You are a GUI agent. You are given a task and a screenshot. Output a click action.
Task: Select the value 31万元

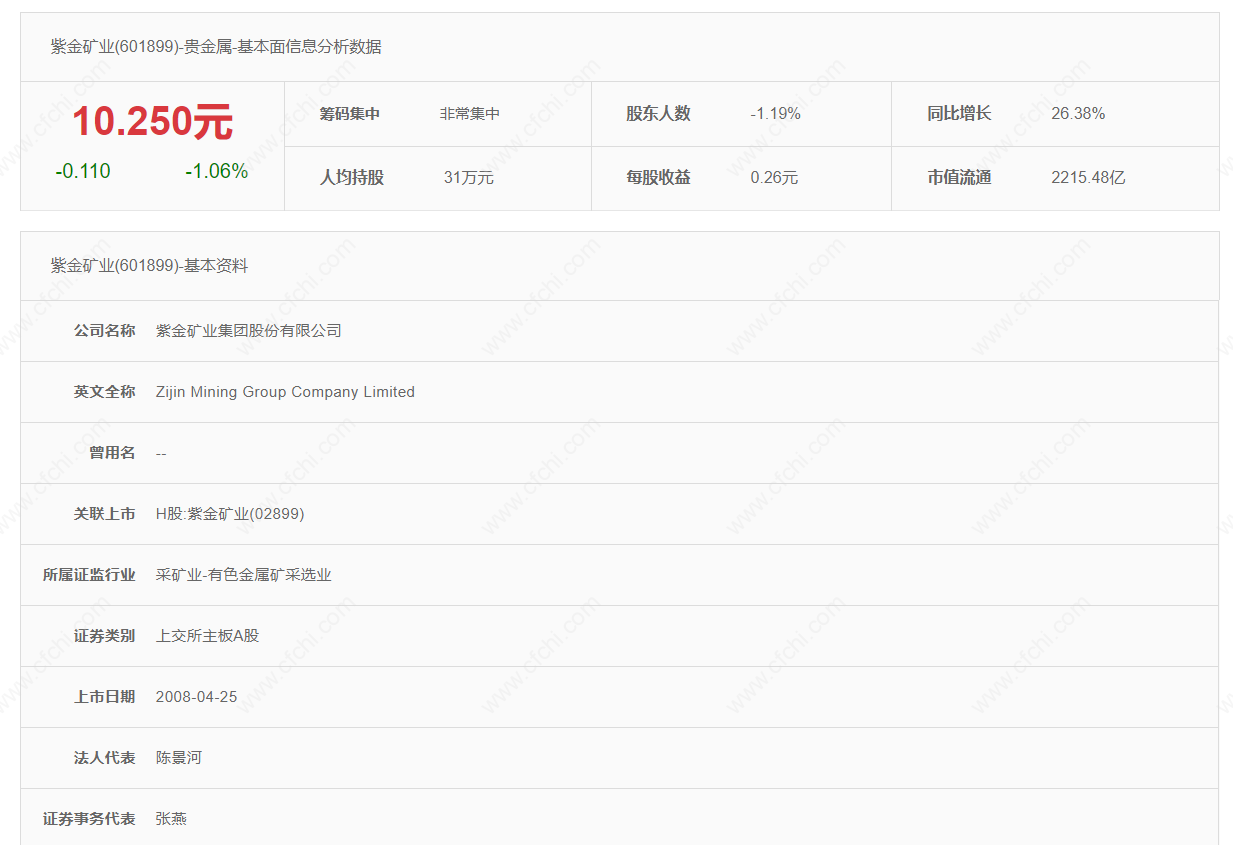pyautogui.click(x=469, y=178)
